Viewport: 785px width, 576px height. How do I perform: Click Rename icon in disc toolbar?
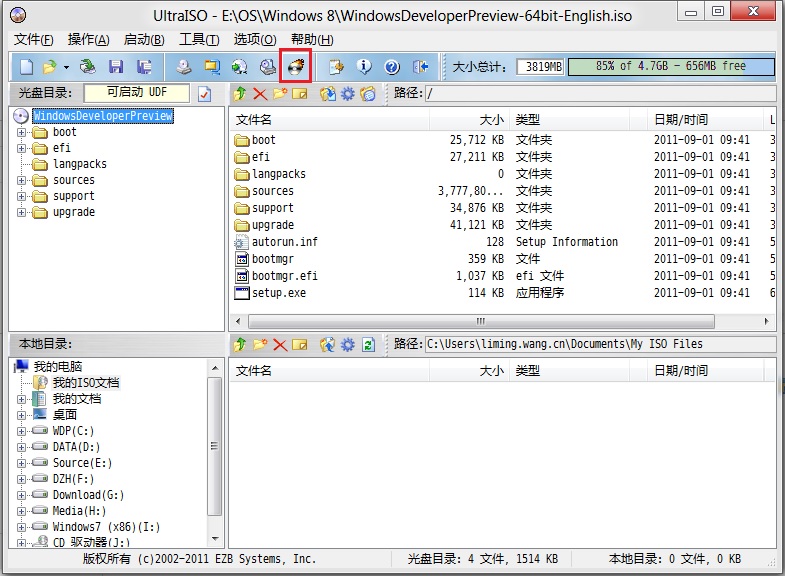click(300, 94)
